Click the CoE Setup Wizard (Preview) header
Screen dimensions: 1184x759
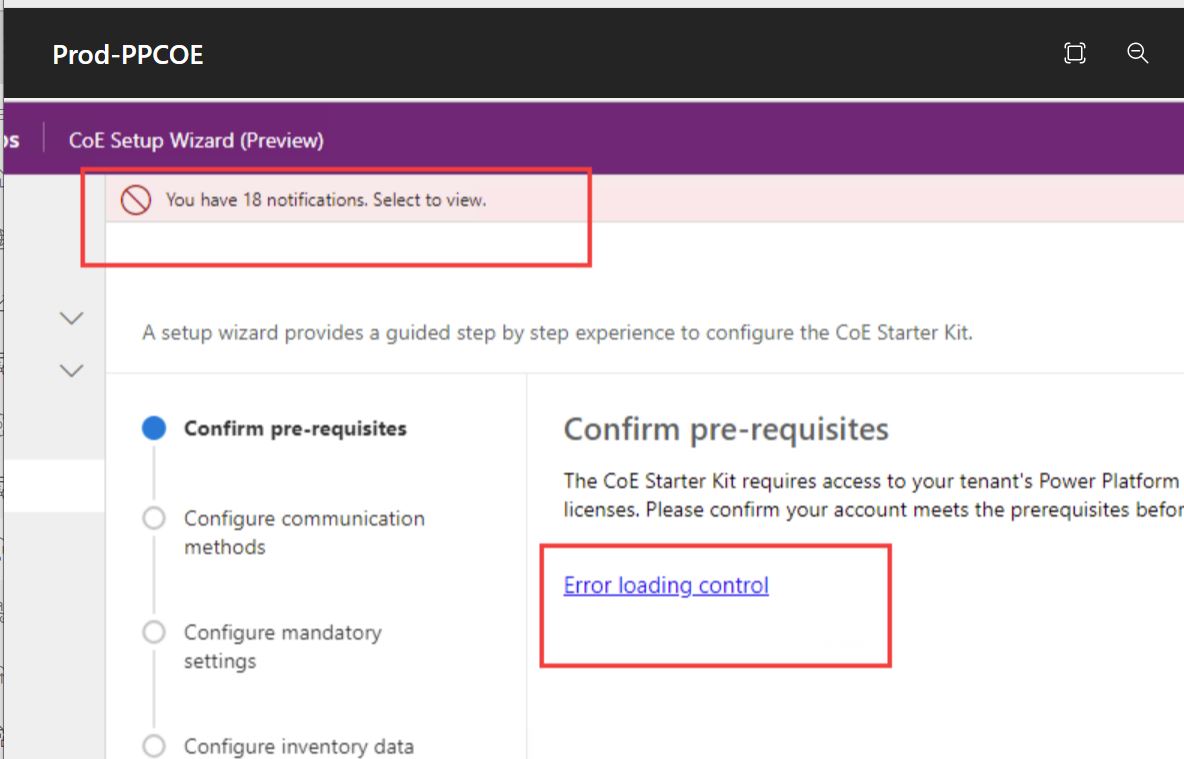point(196,140)
